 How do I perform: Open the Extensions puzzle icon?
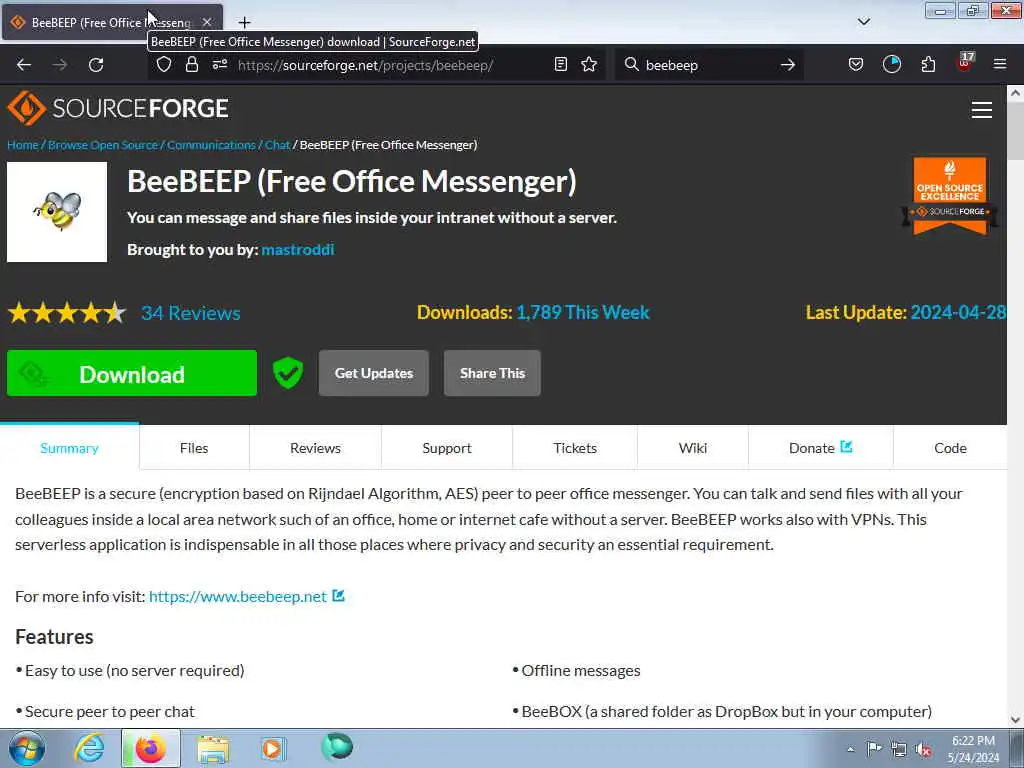(x=928, y=64)
